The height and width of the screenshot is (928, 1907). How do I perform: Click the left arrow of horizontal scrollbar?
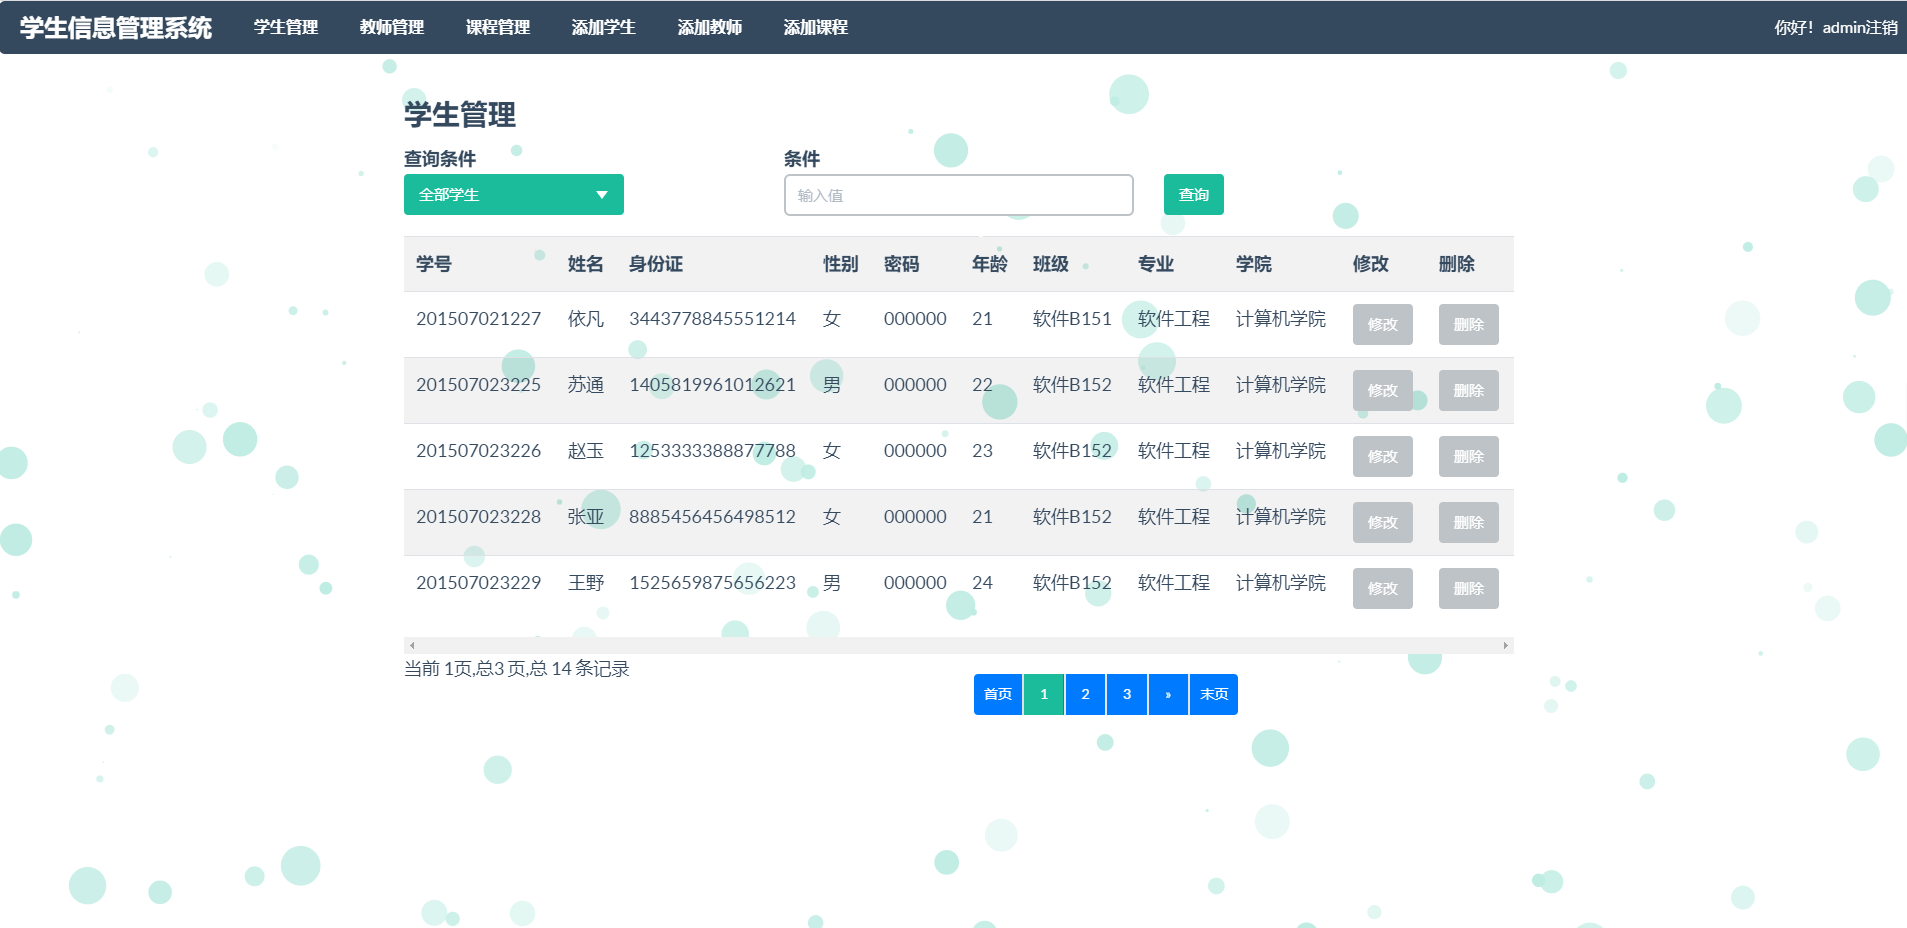click(x=412, y=645)
